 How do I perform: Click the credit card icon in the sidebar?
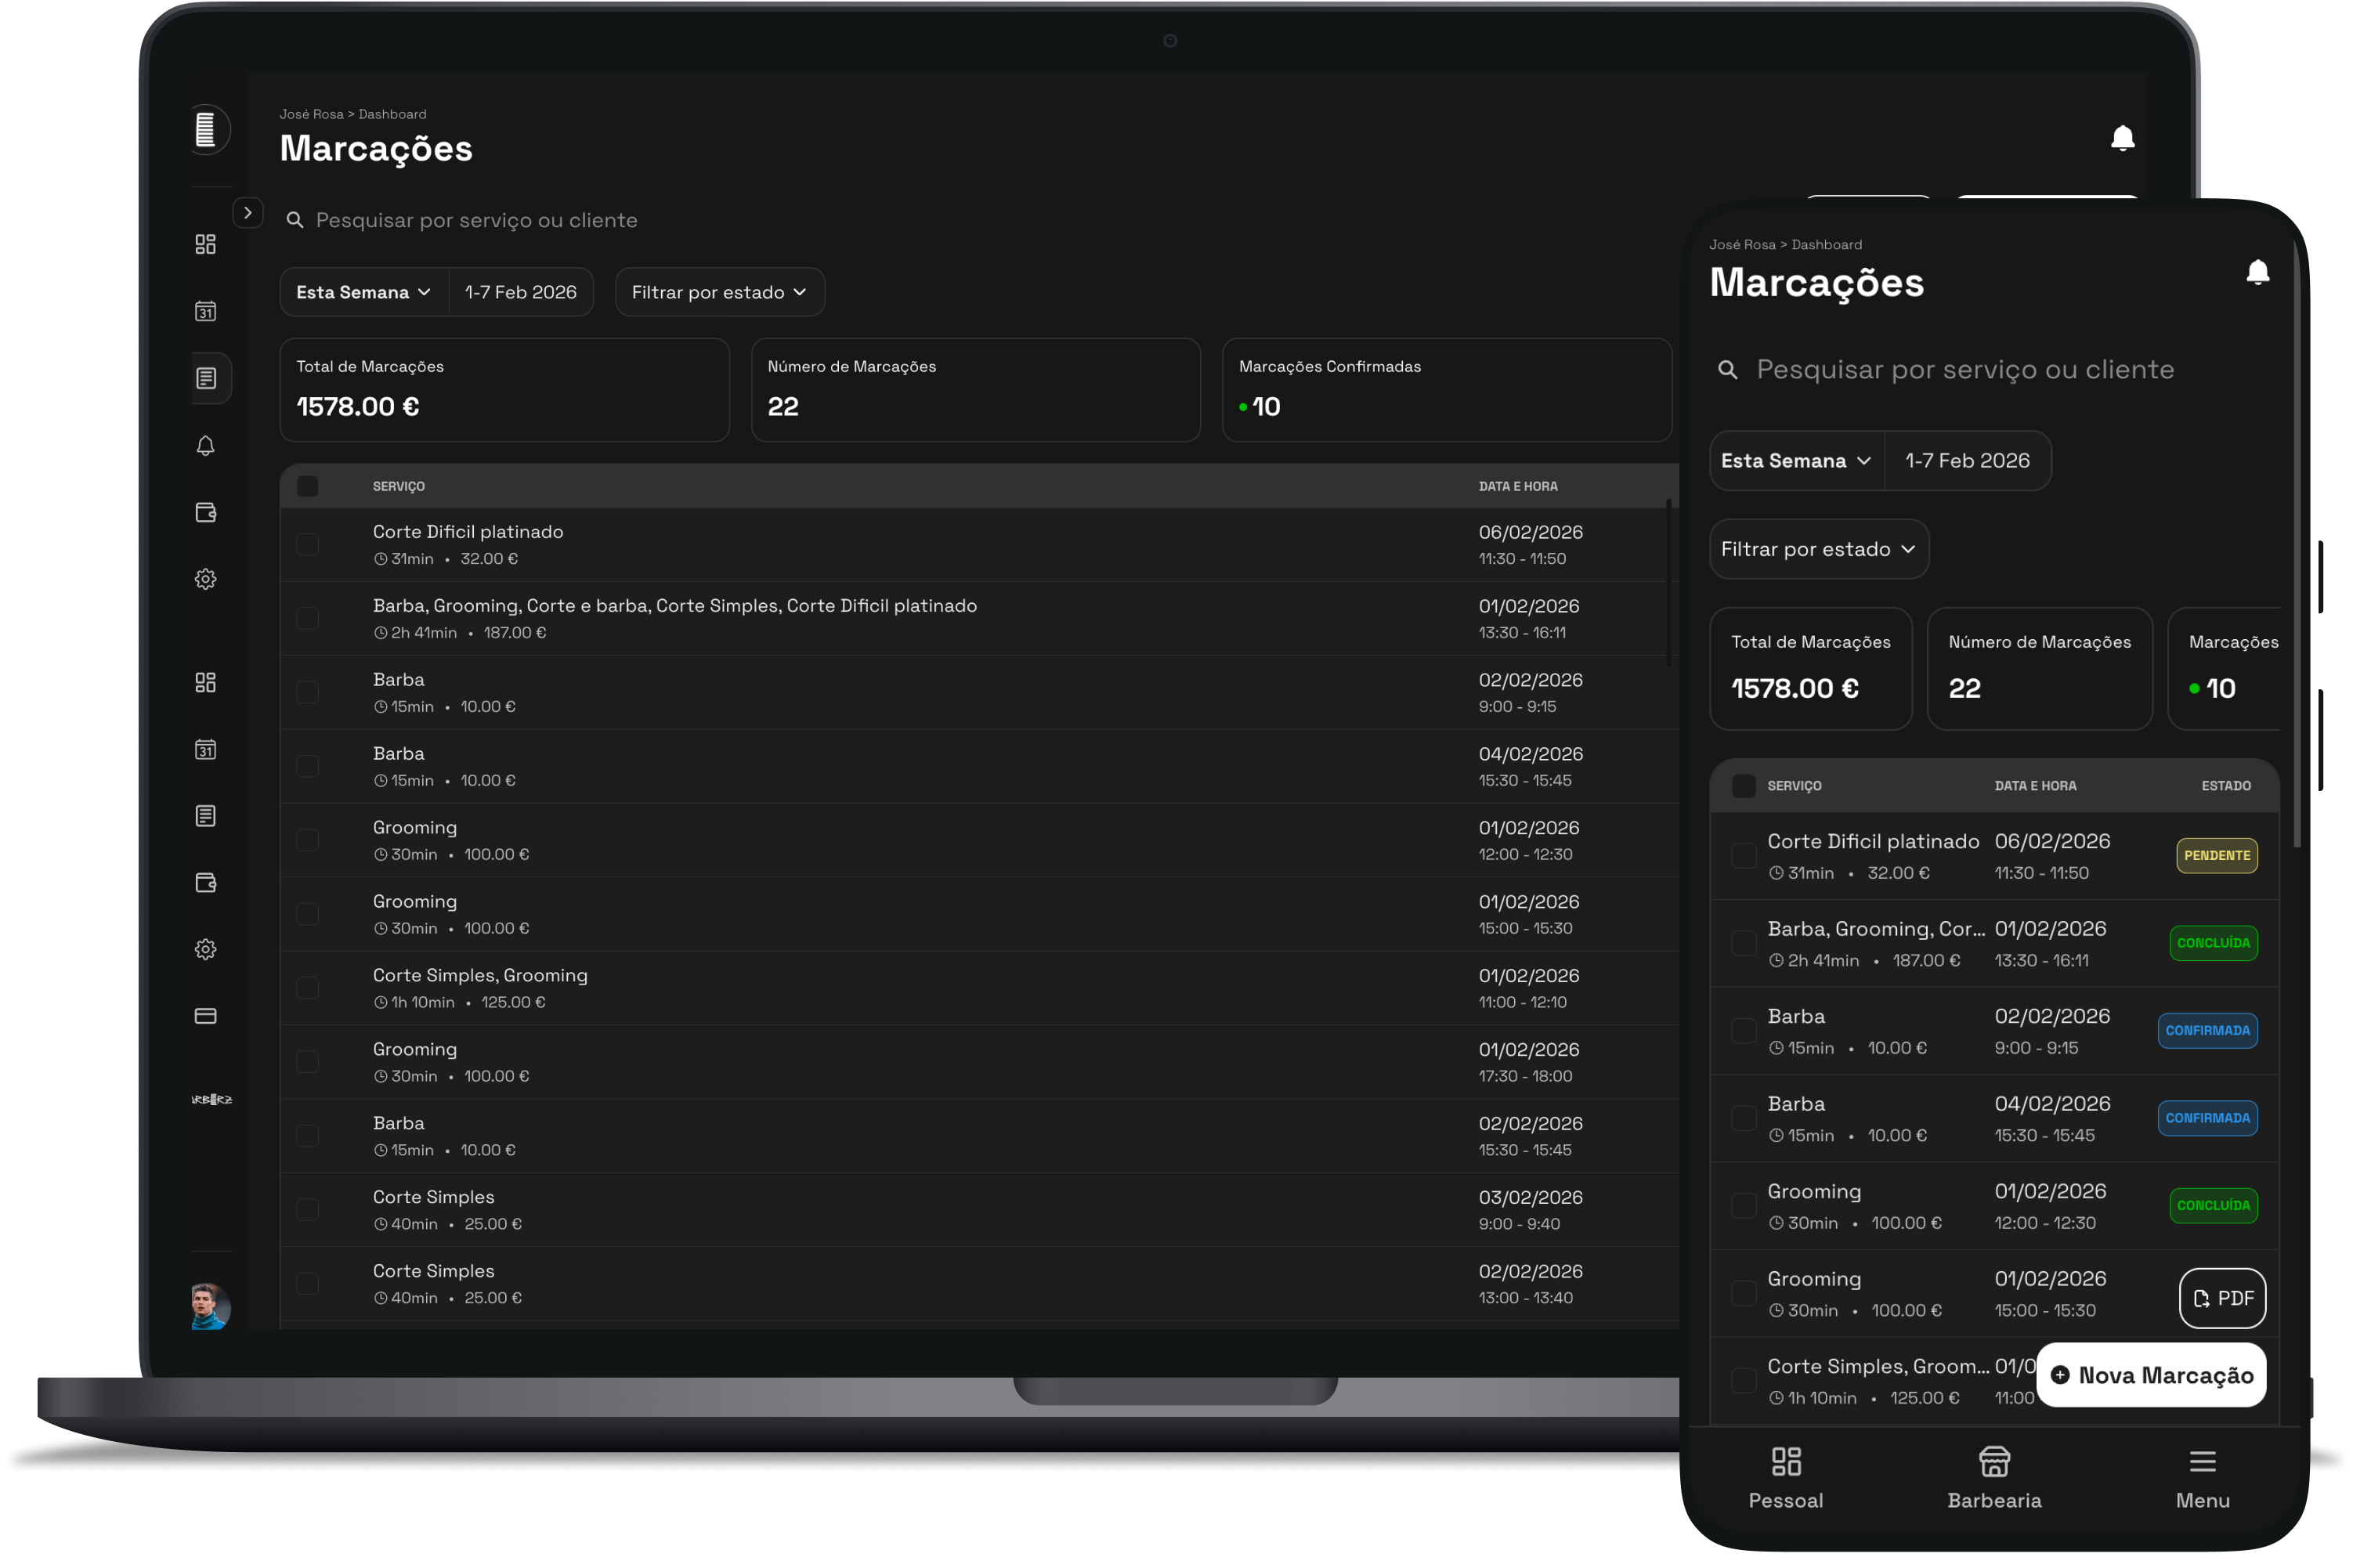tap(205, 1016)
